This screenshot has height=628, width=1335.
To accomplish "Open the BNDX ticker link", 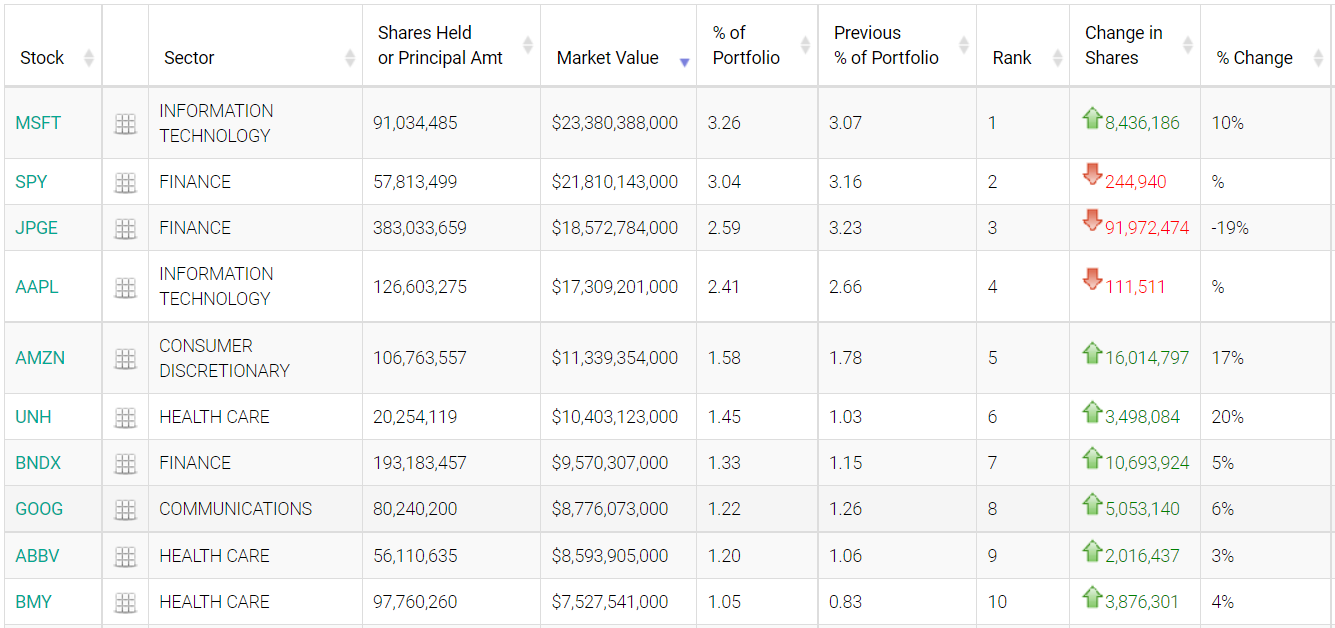I will (39, 463).
